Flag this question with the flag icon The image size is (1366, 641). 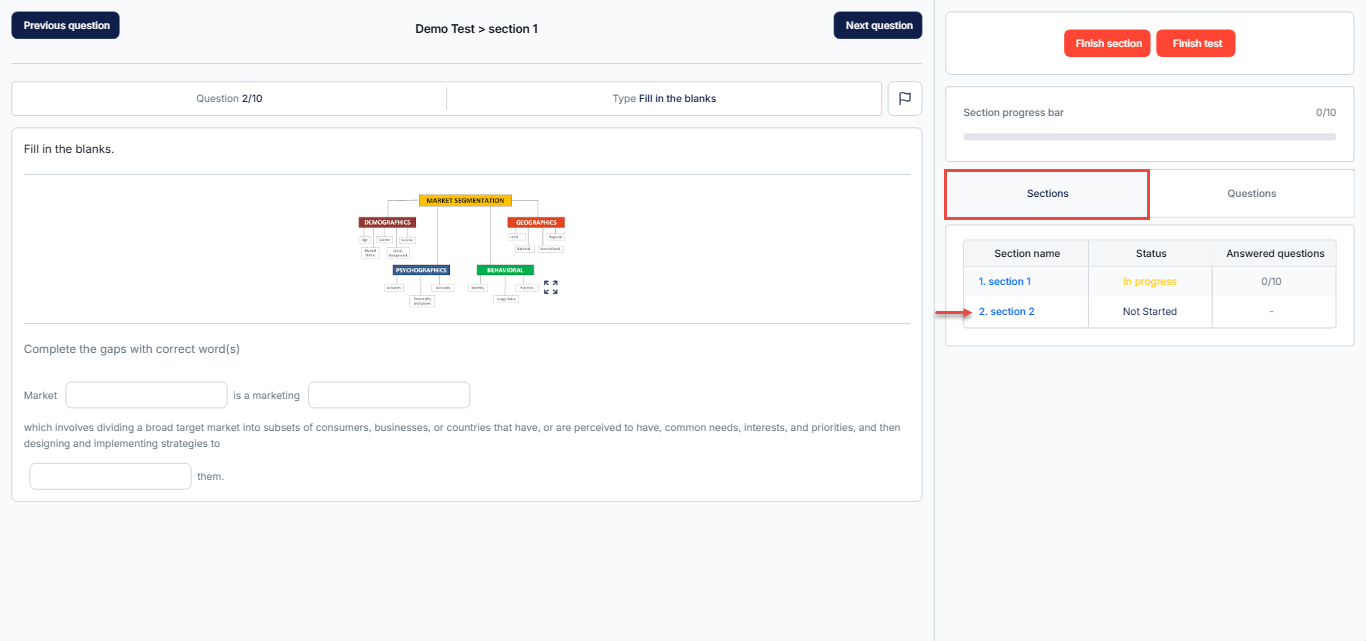(x=904, y=99)
